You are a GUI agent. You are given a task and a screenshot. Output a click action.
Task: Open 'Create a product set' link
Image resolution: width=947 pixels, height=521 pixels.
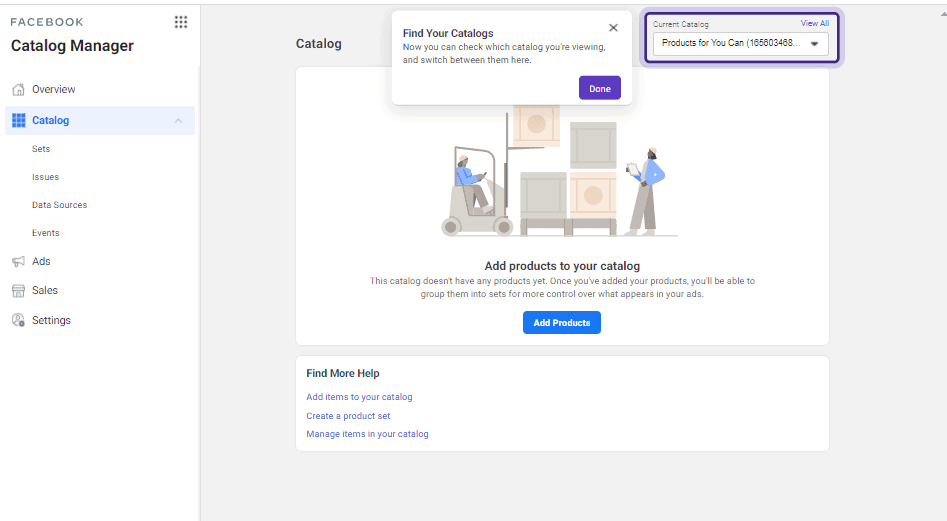348,416
